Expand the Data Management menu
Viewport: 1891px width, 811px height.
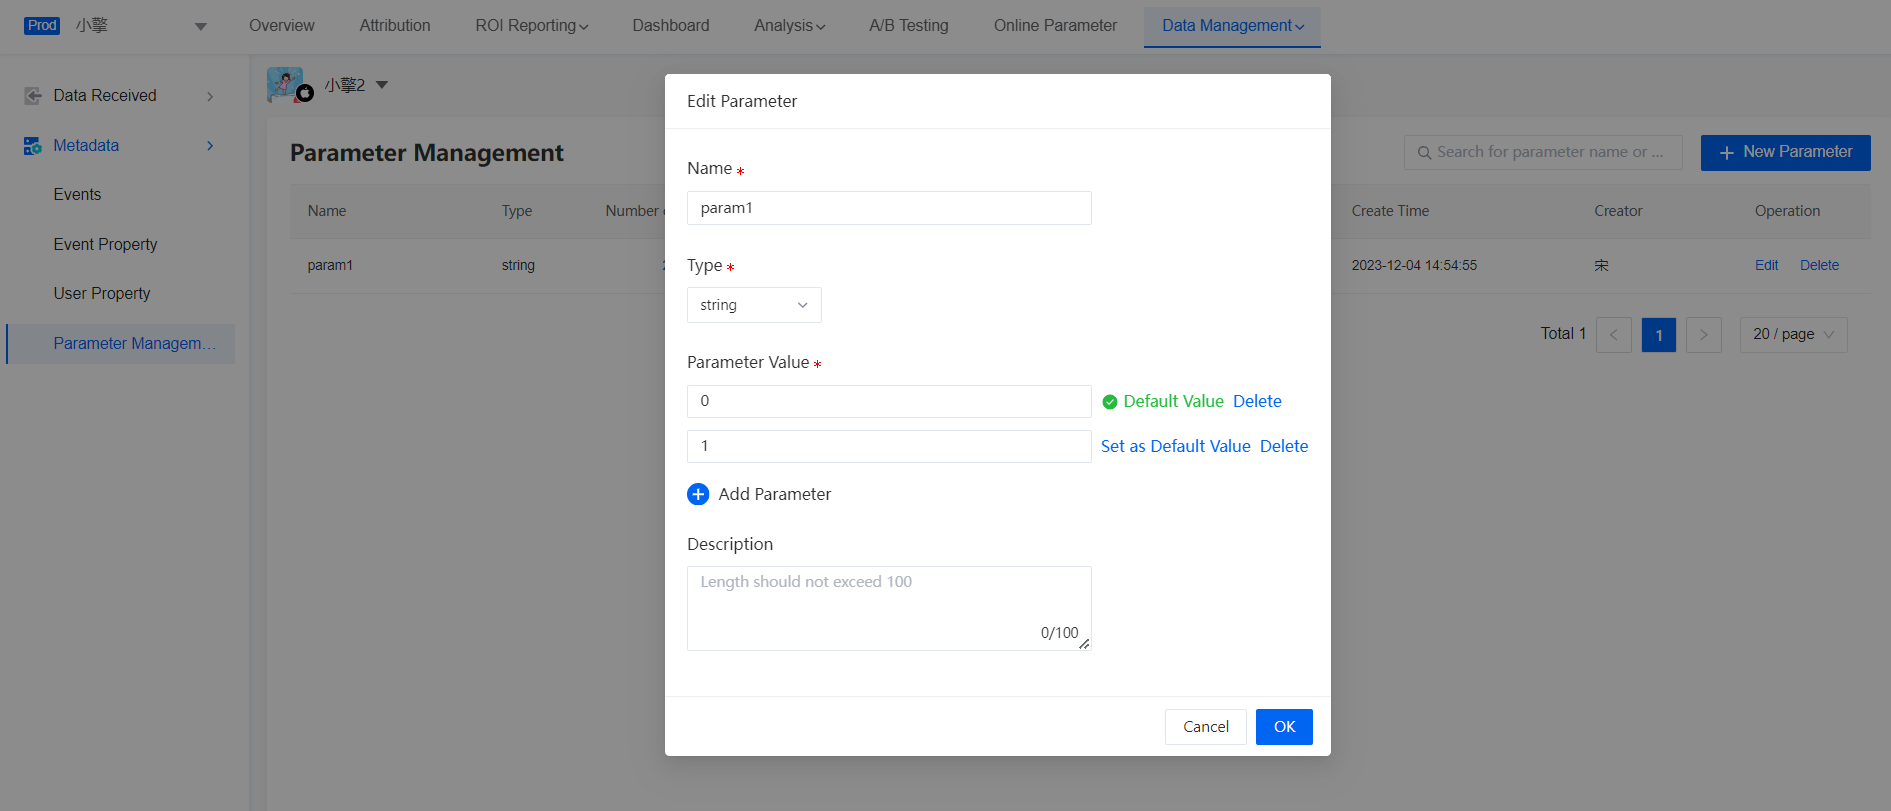click(1232, 26)
